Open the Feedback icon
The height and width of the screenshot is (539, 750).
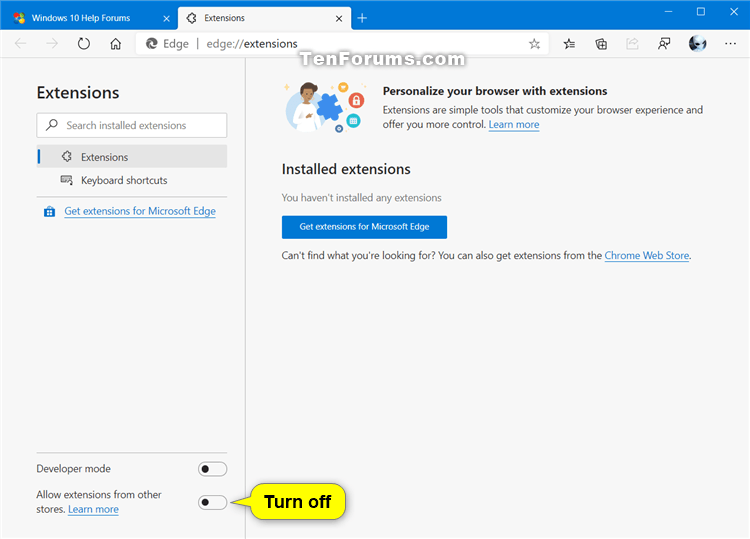point(664,44)
